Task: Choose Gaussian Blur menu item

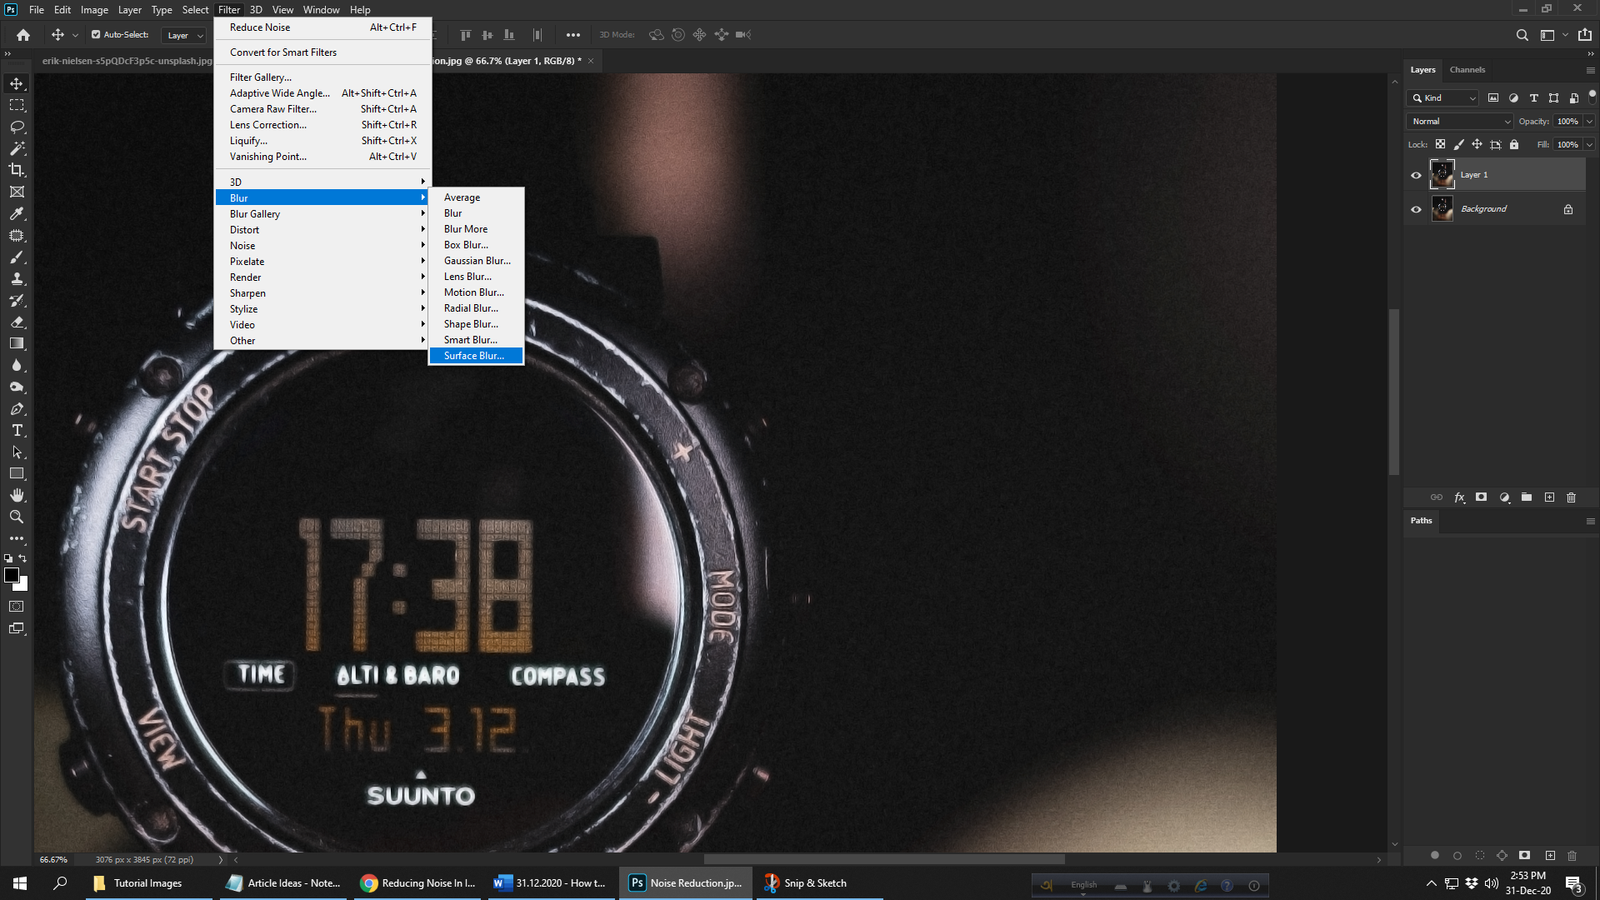Action: point(476,261)
